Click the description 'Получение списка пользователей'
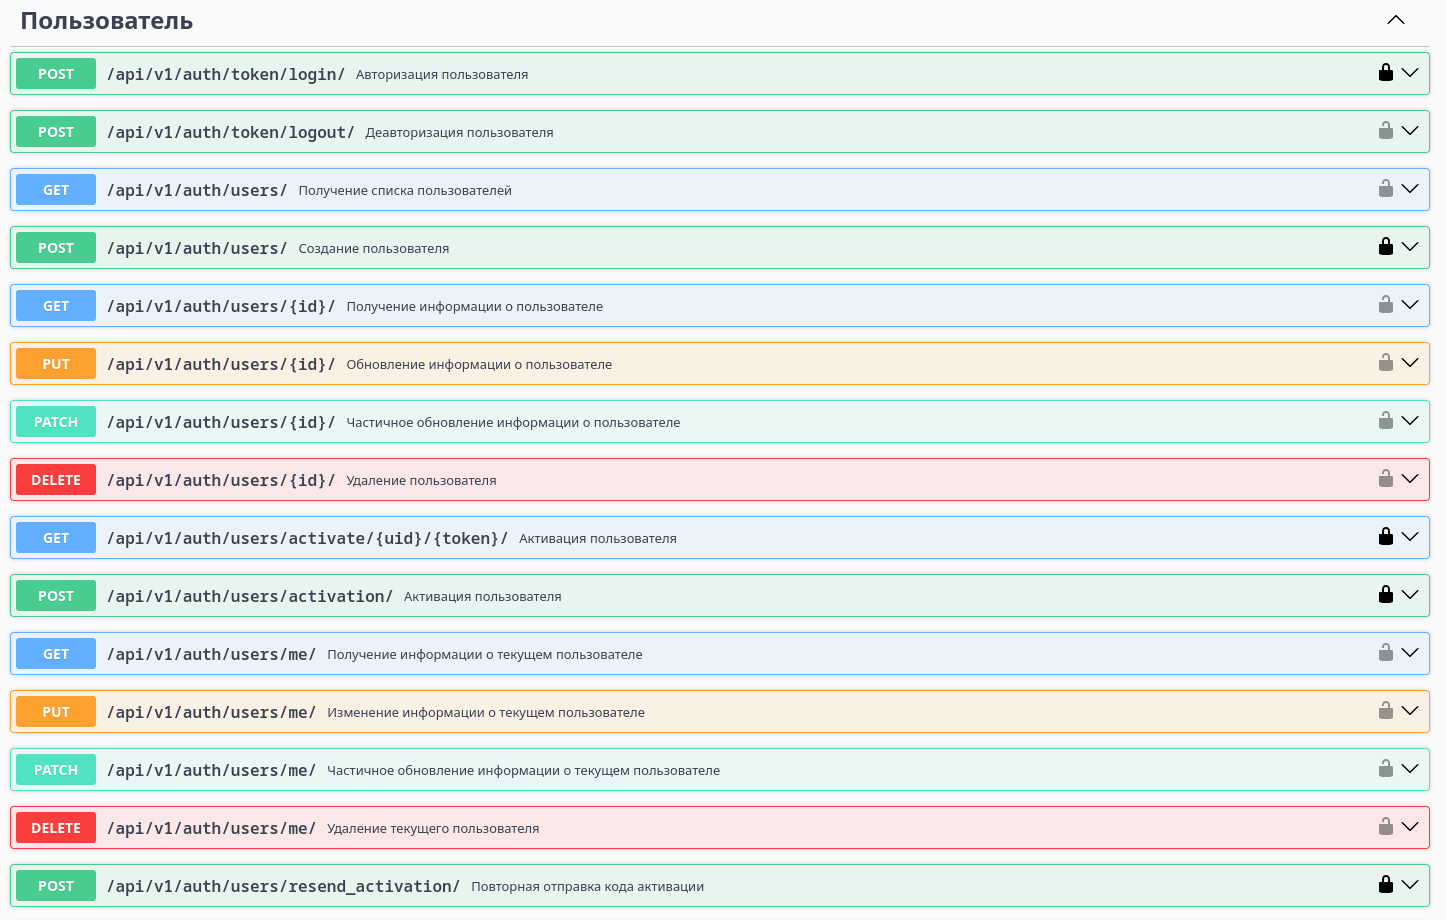 (x=405, y=190)
